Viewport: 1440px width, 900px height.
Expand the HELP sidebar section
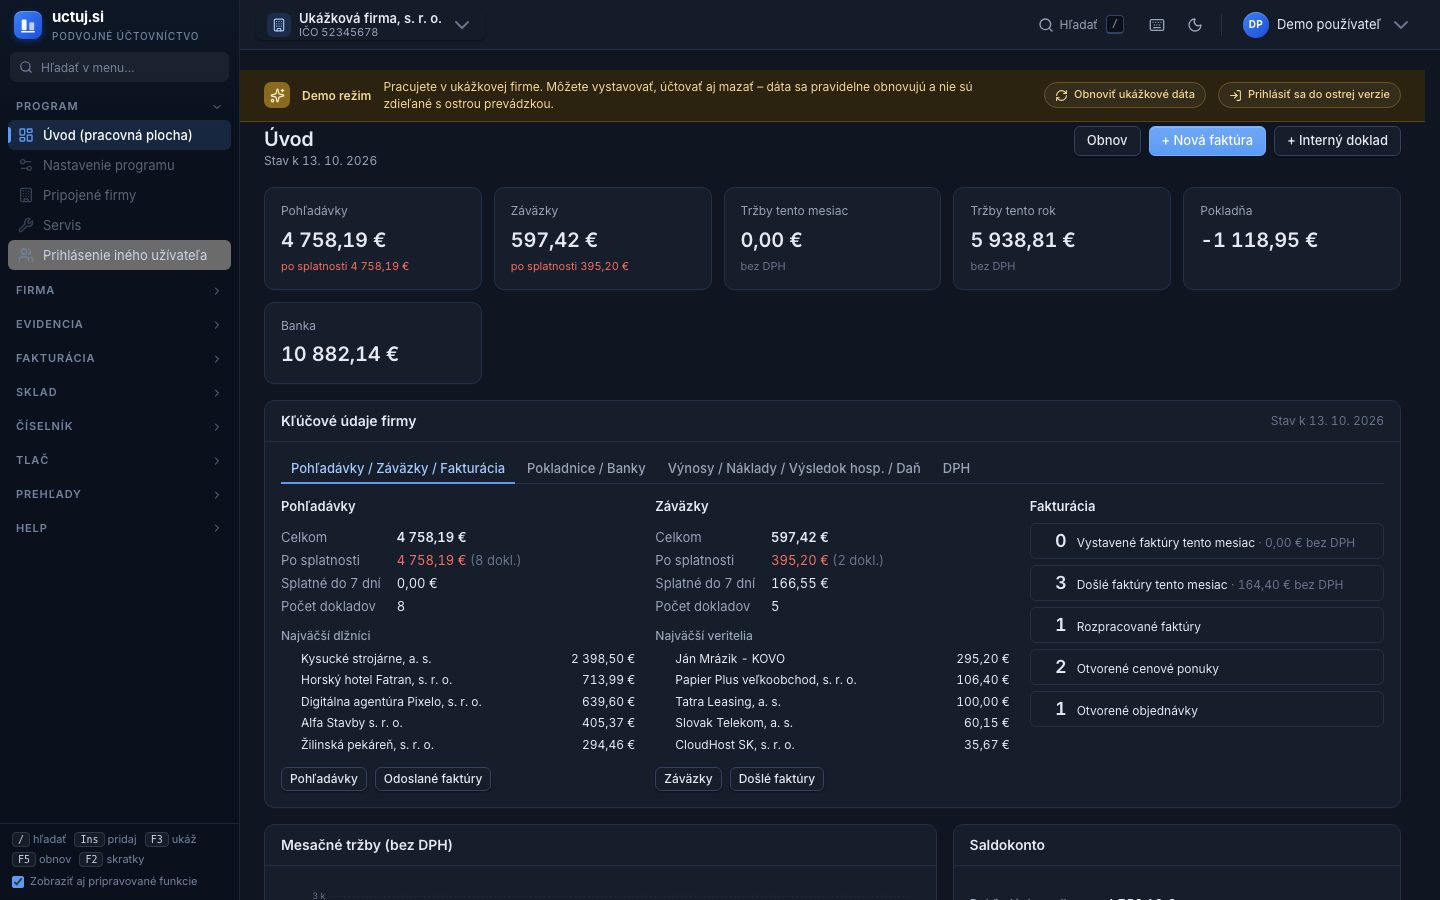tap(119, 528)
